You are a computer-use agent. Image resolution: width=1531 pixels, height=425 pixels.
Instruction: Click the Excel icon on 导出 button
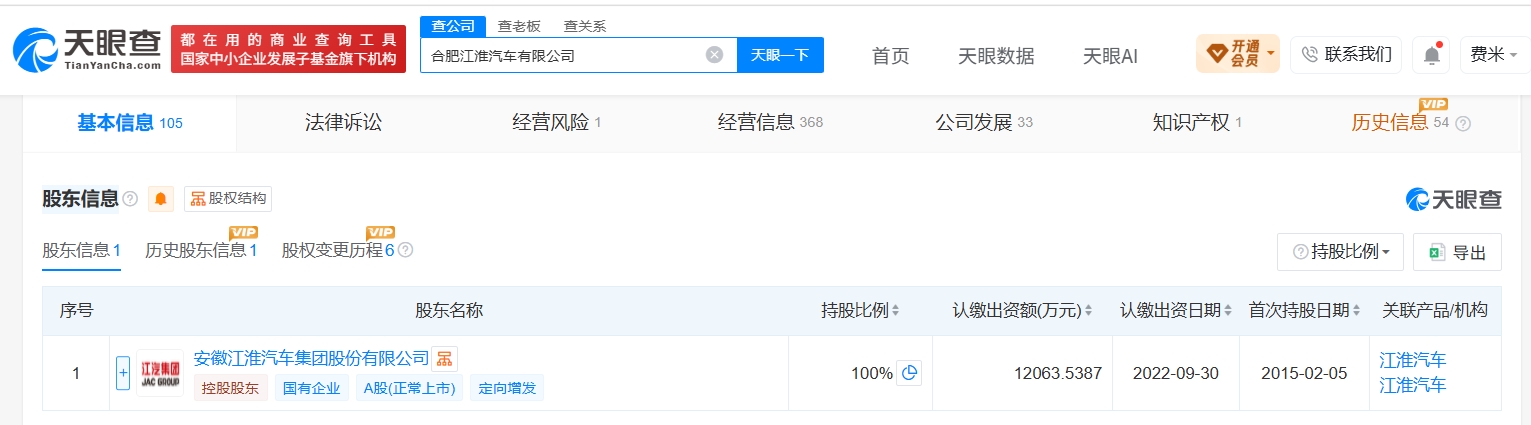[x=1438, y=252]
